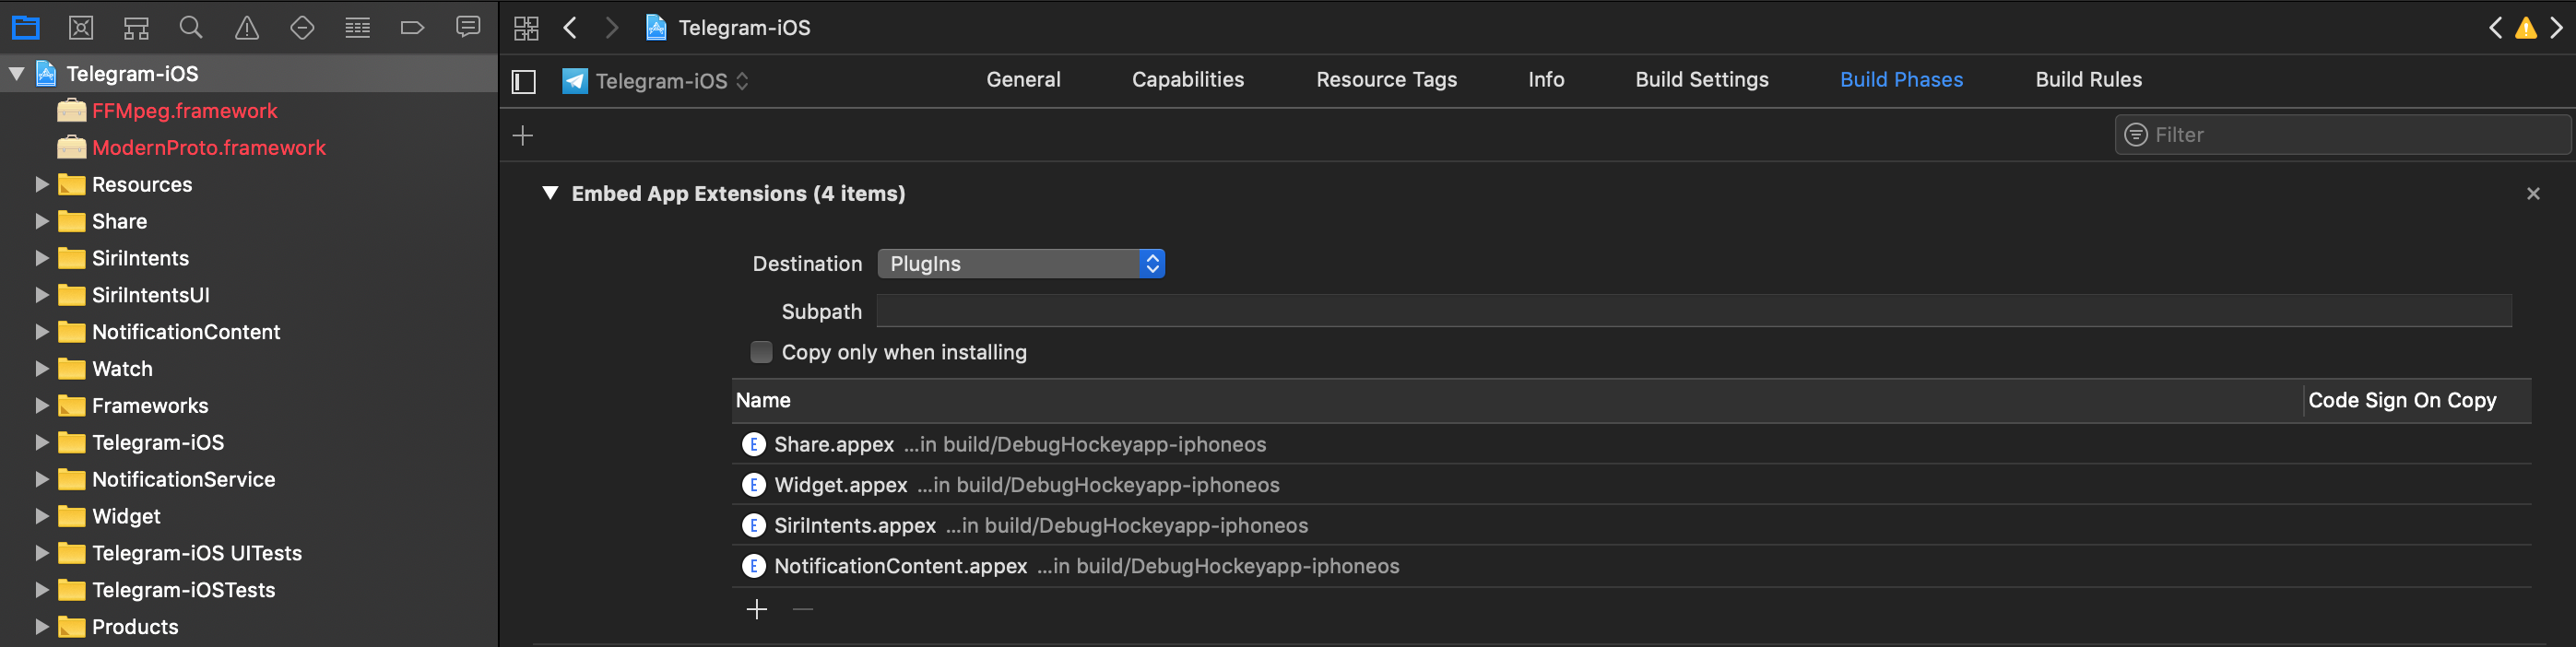Open the Symbol navigator icon
This screenshot has height=647, width=2576.
click(136, 28)
